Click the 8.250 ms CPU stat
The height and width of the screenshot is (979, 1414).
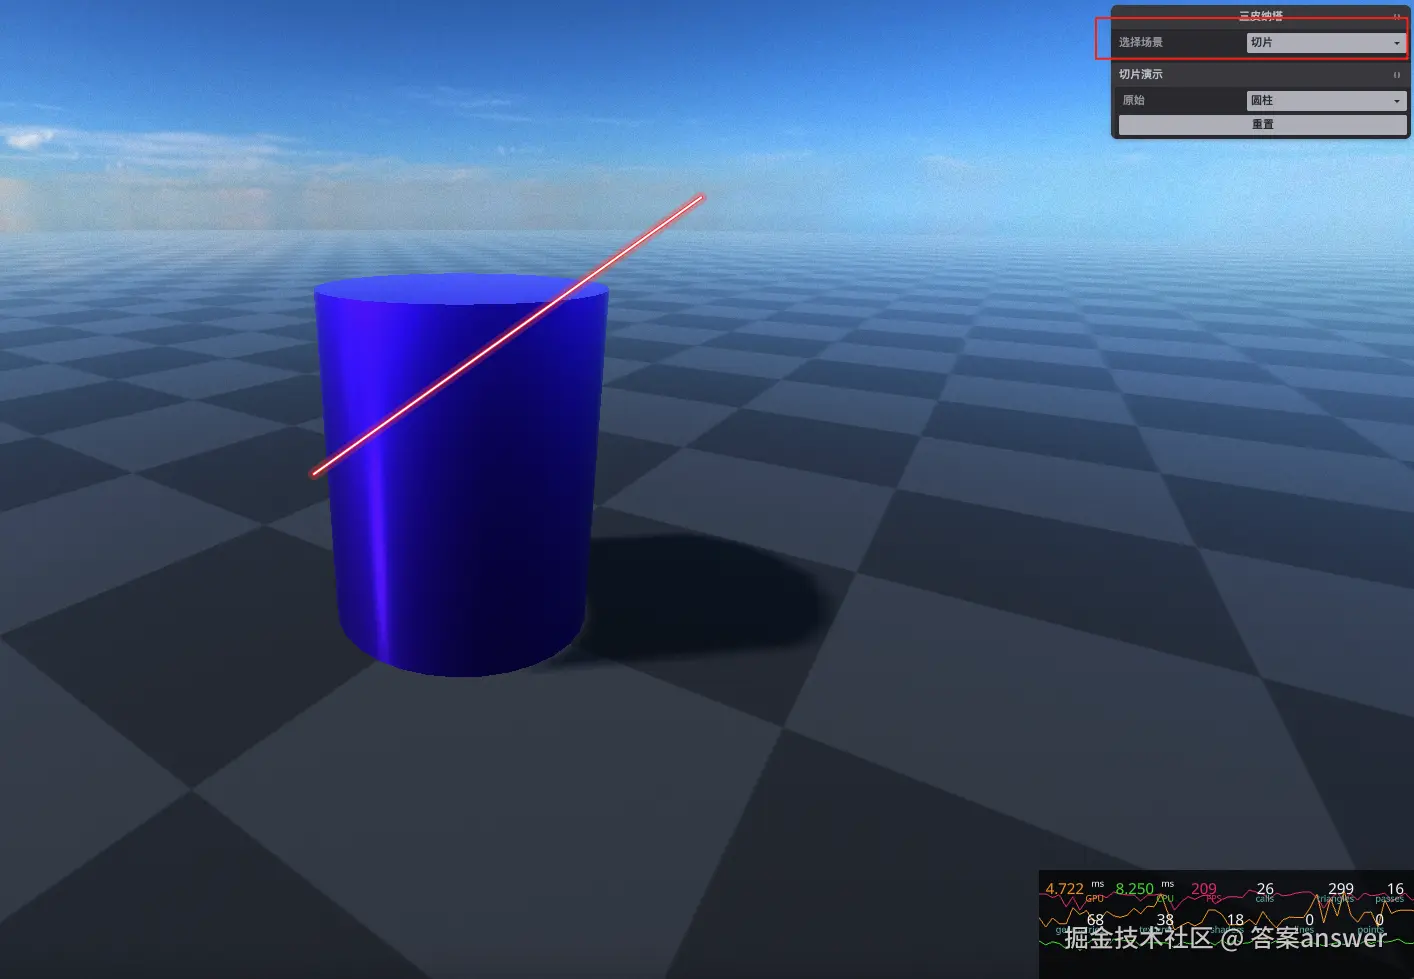pyautogui.click(x=1145, y=889)
